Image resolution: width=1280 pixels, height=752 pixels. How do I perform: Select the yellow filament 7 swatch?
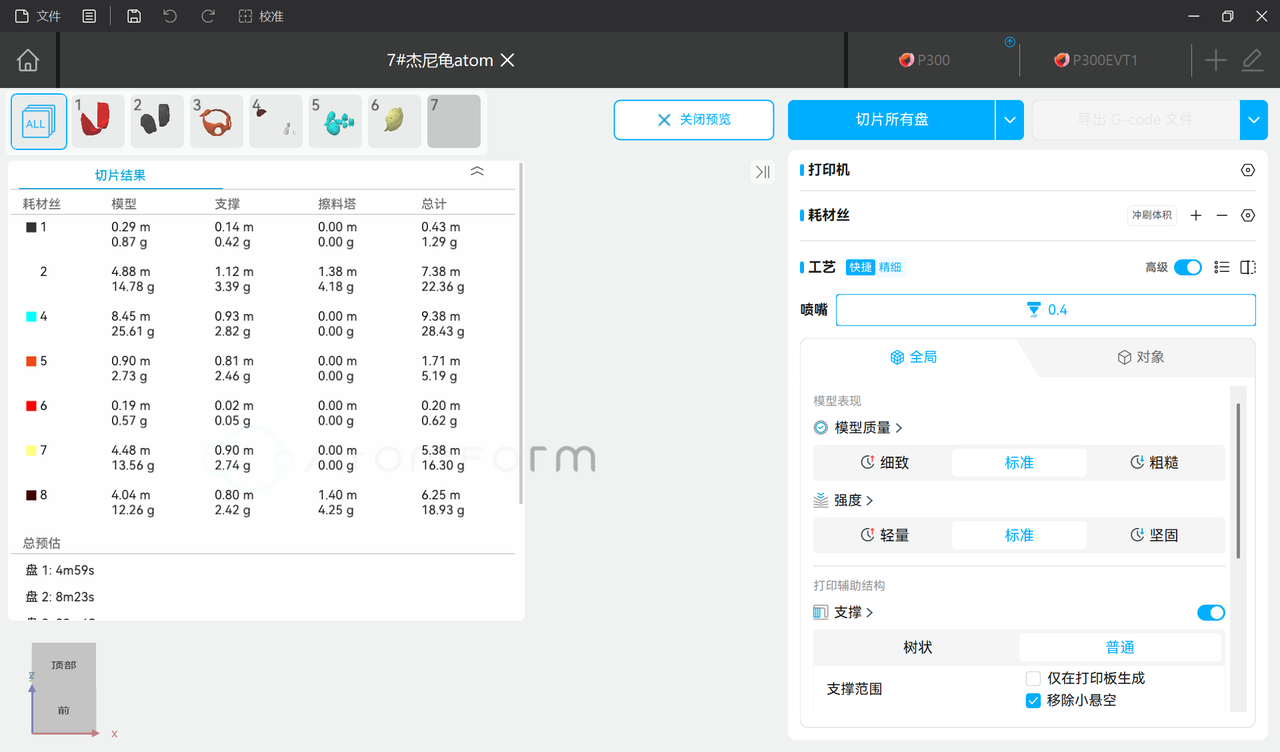click(31, 451)
